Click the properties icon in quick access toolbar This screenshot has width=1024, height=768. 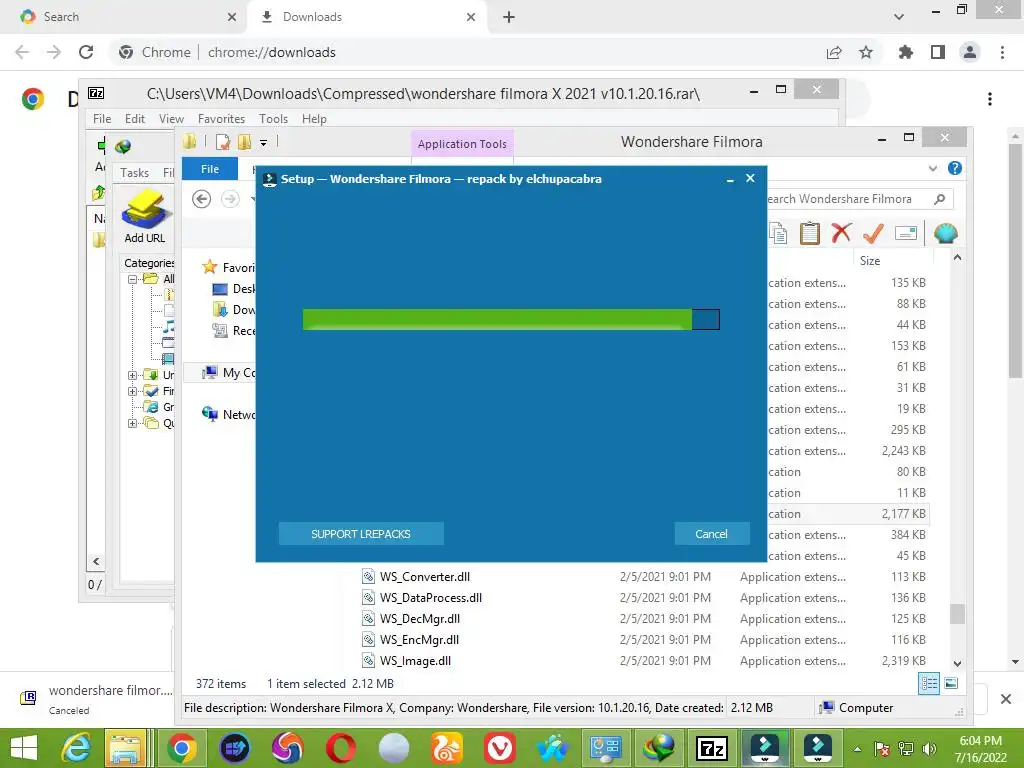[223, 142]
